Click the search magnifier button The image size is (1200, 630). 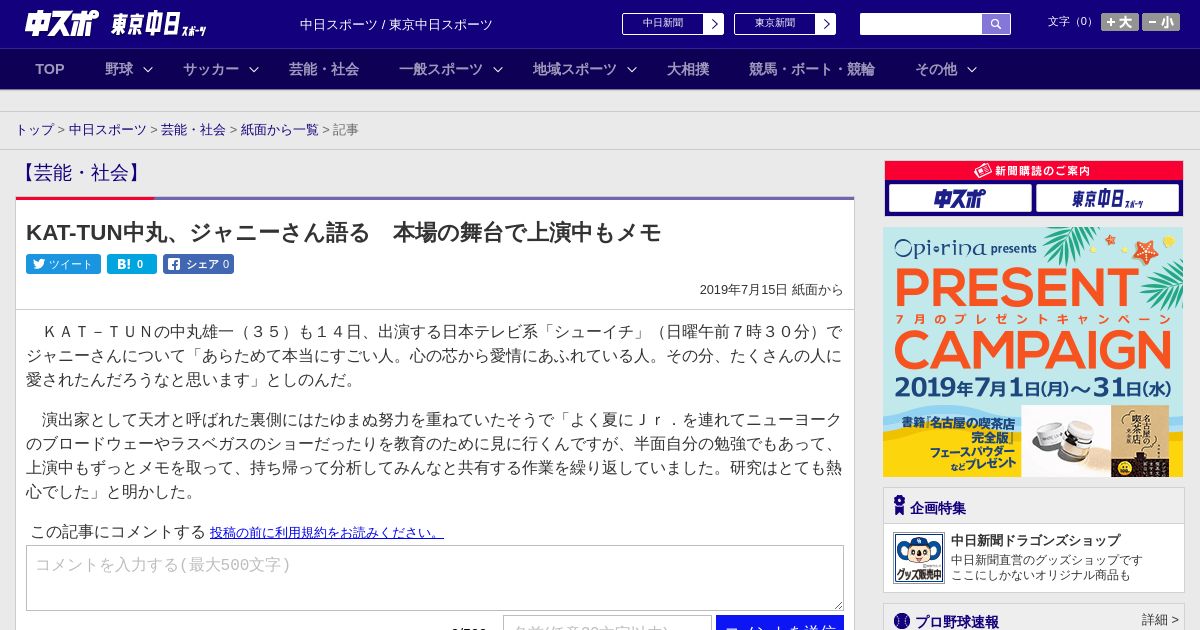point(996,24)
